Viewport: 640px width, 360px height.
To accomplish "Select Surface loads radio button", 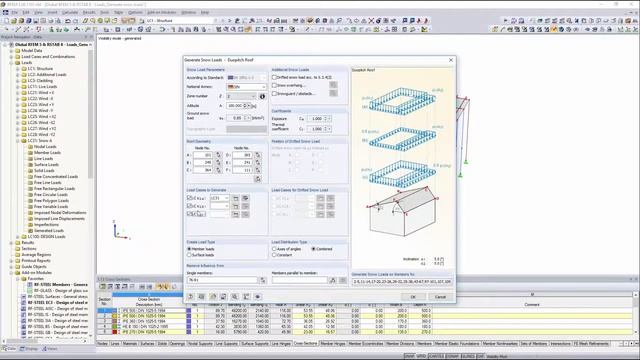I will click(x=189, y=255).
